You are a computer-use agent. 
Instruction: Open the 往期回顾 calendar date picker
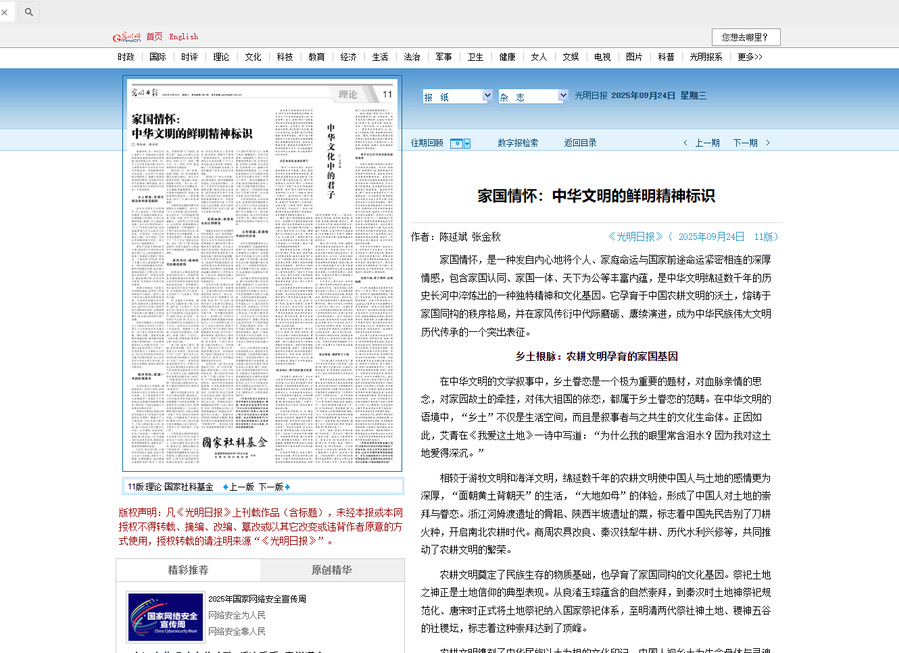click(x=460, y=143)
